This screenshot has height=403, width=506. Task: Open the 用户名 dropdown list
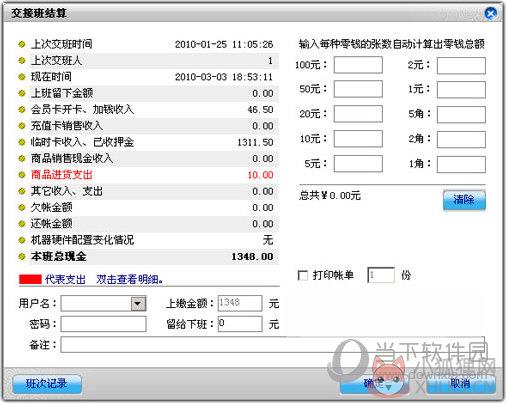coord(138,303)
